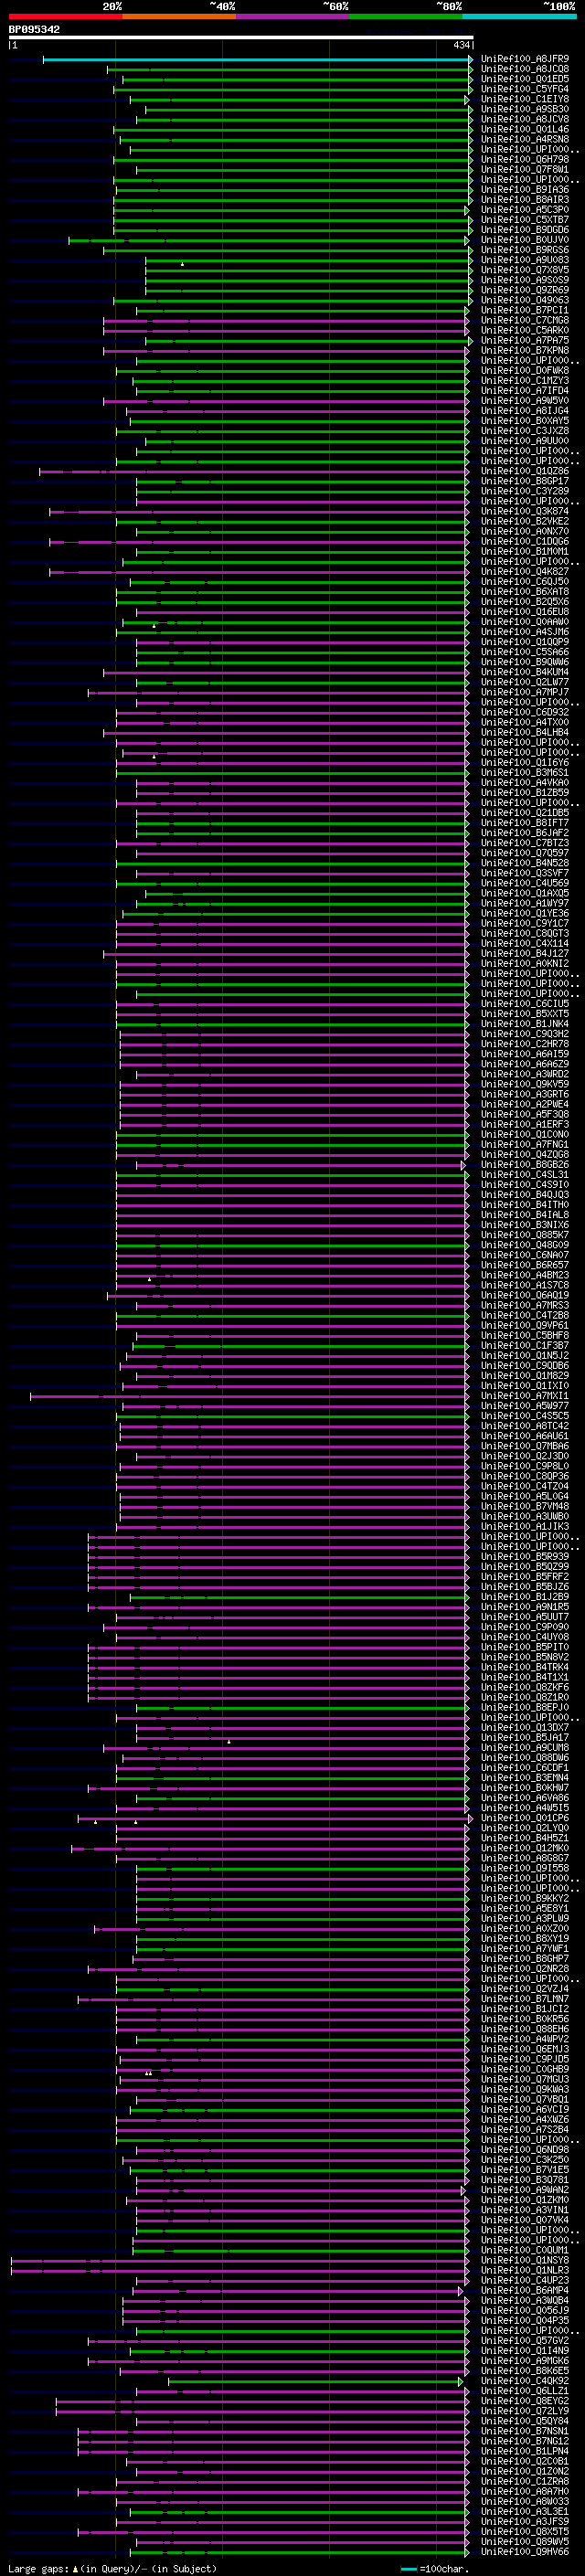Select hit UniRef100_C8QP36
585x2576 pixels.
point(525,1476)
